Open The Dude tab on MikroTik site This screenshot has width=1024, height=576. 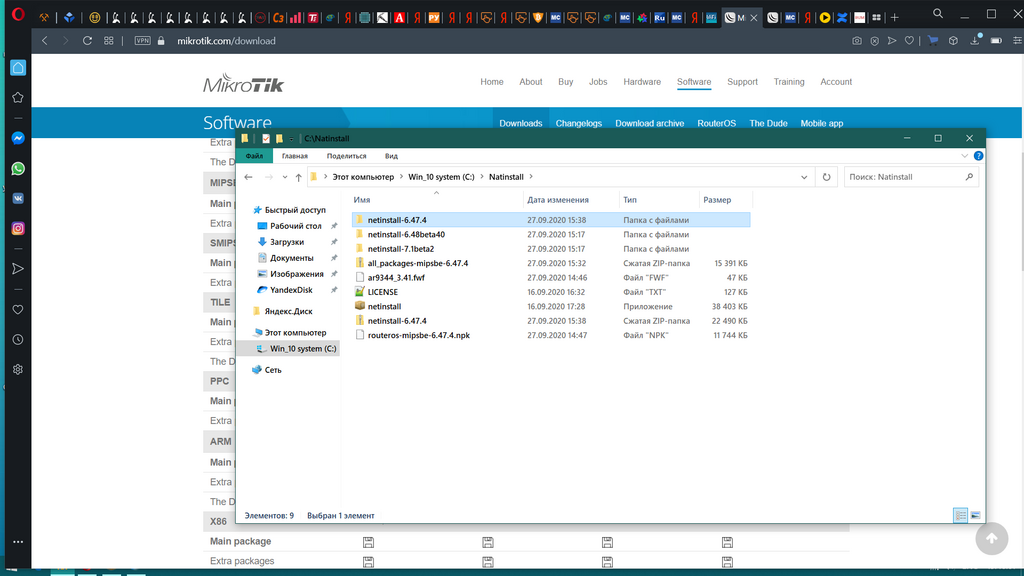[x=768, y=123]
